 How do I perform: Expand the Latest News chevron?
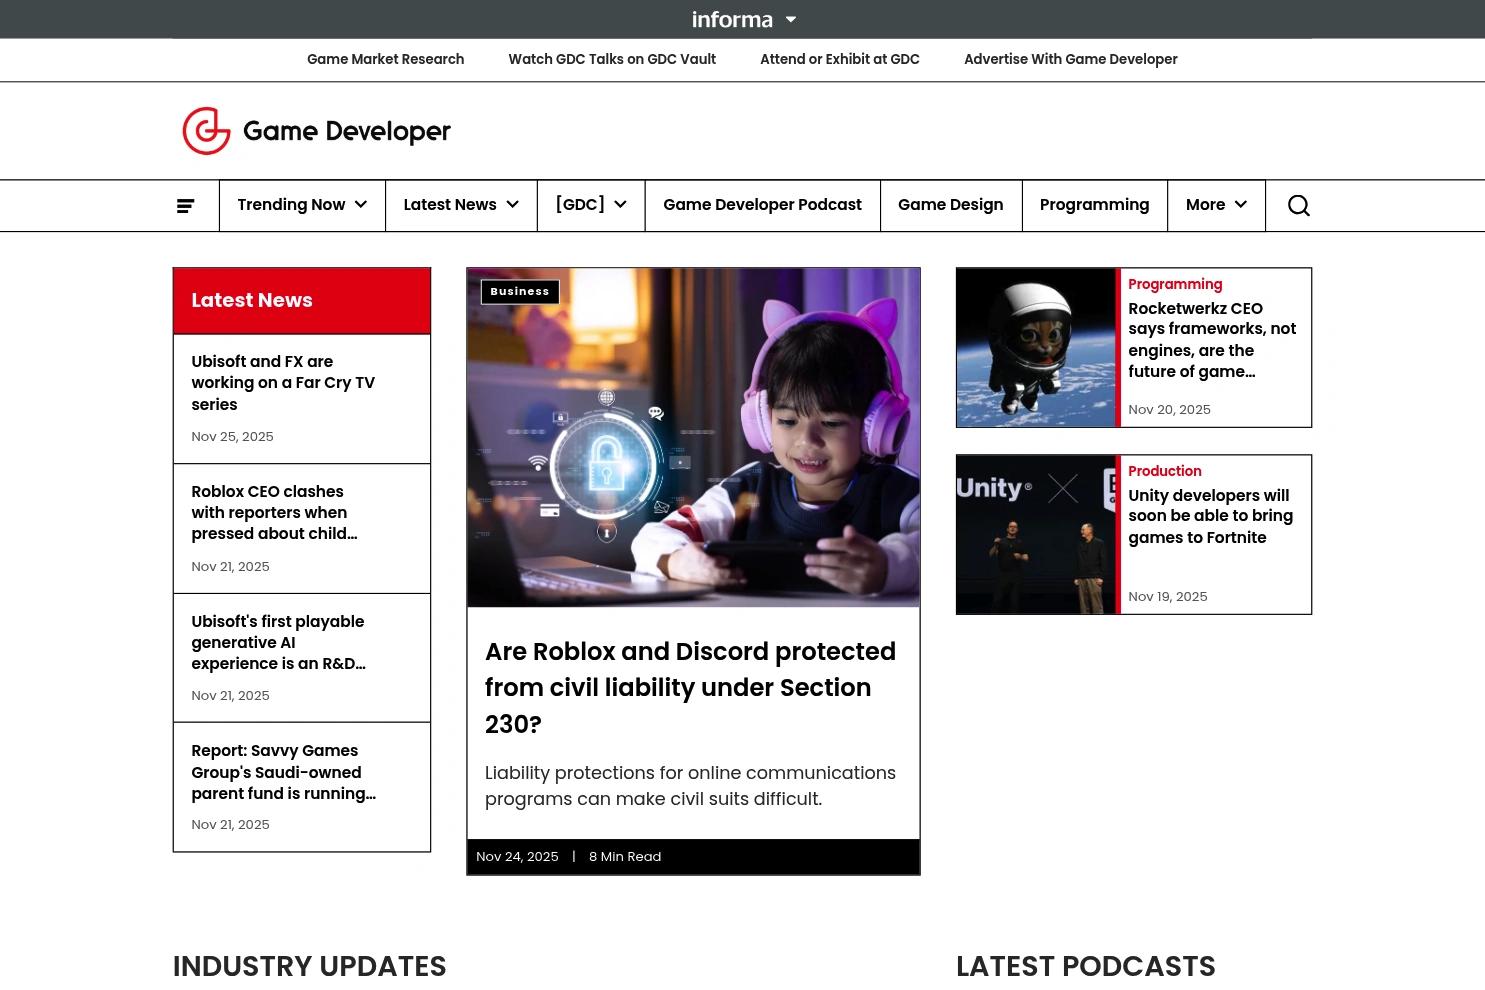coord(513,205)
